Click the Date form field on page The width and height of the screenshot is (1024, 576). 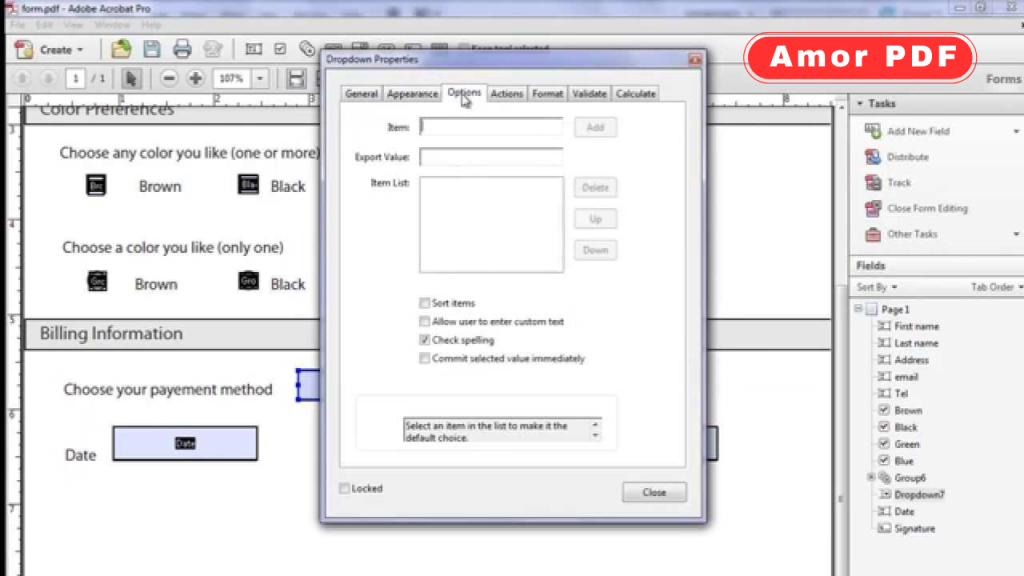pyautogui.click(x=185, y=443)
